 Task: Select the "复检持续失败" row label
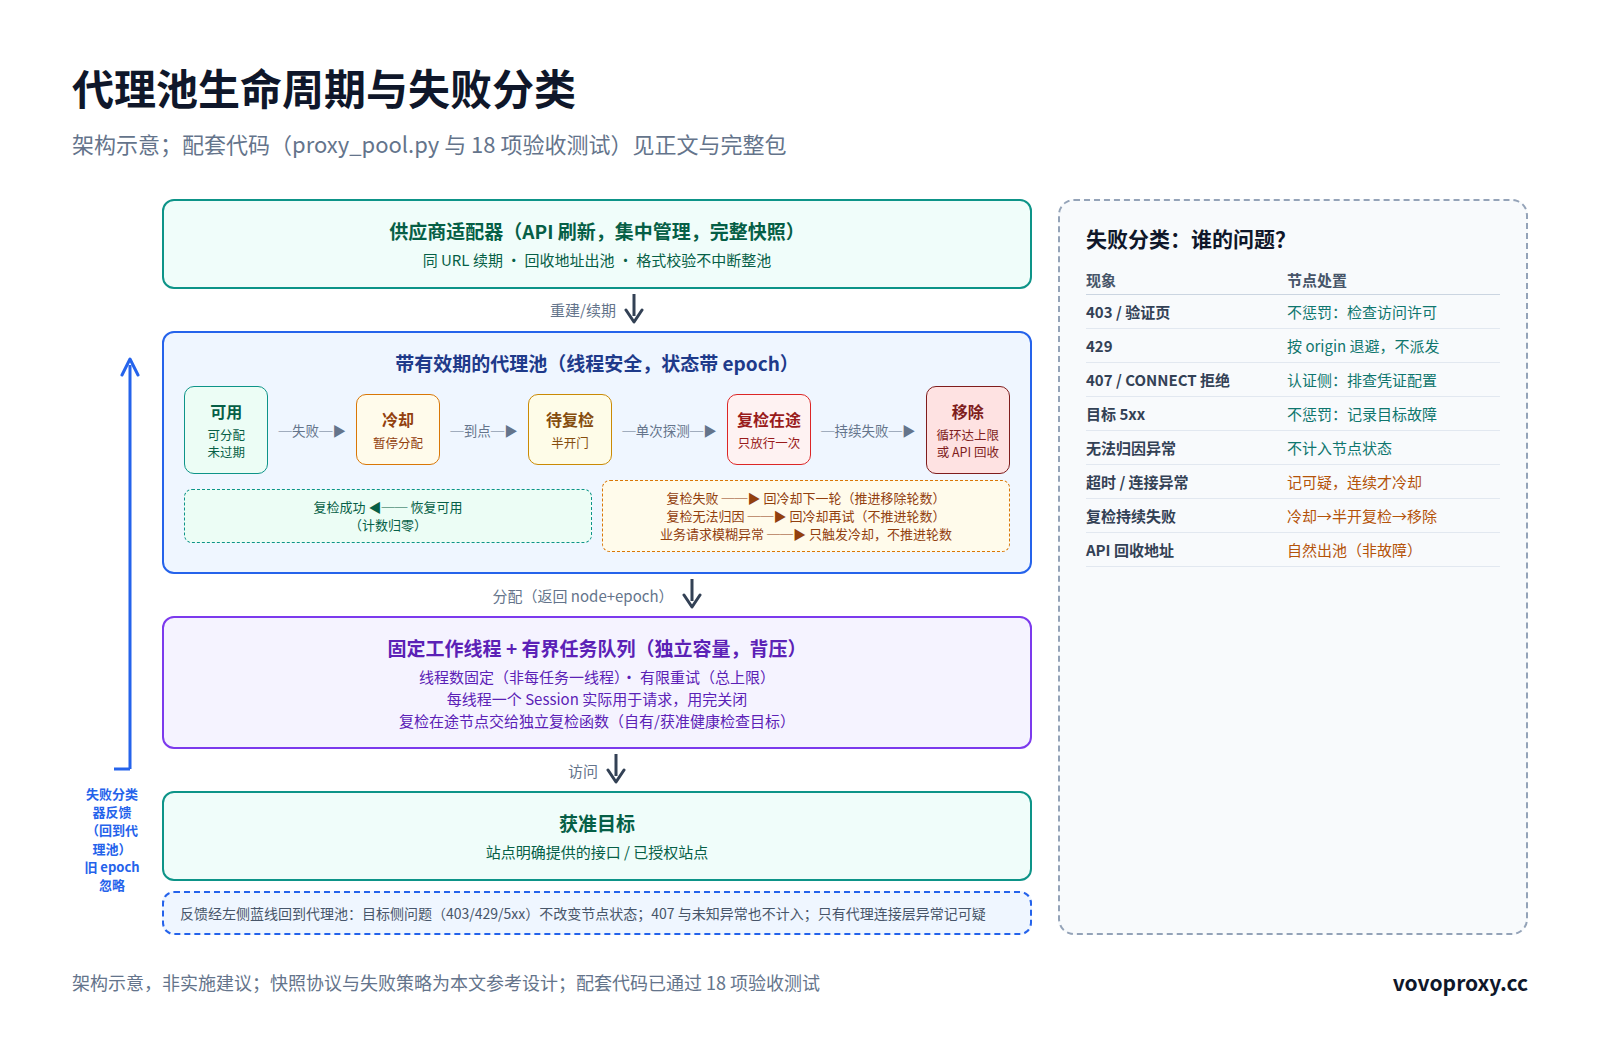tap(1131, 517)
